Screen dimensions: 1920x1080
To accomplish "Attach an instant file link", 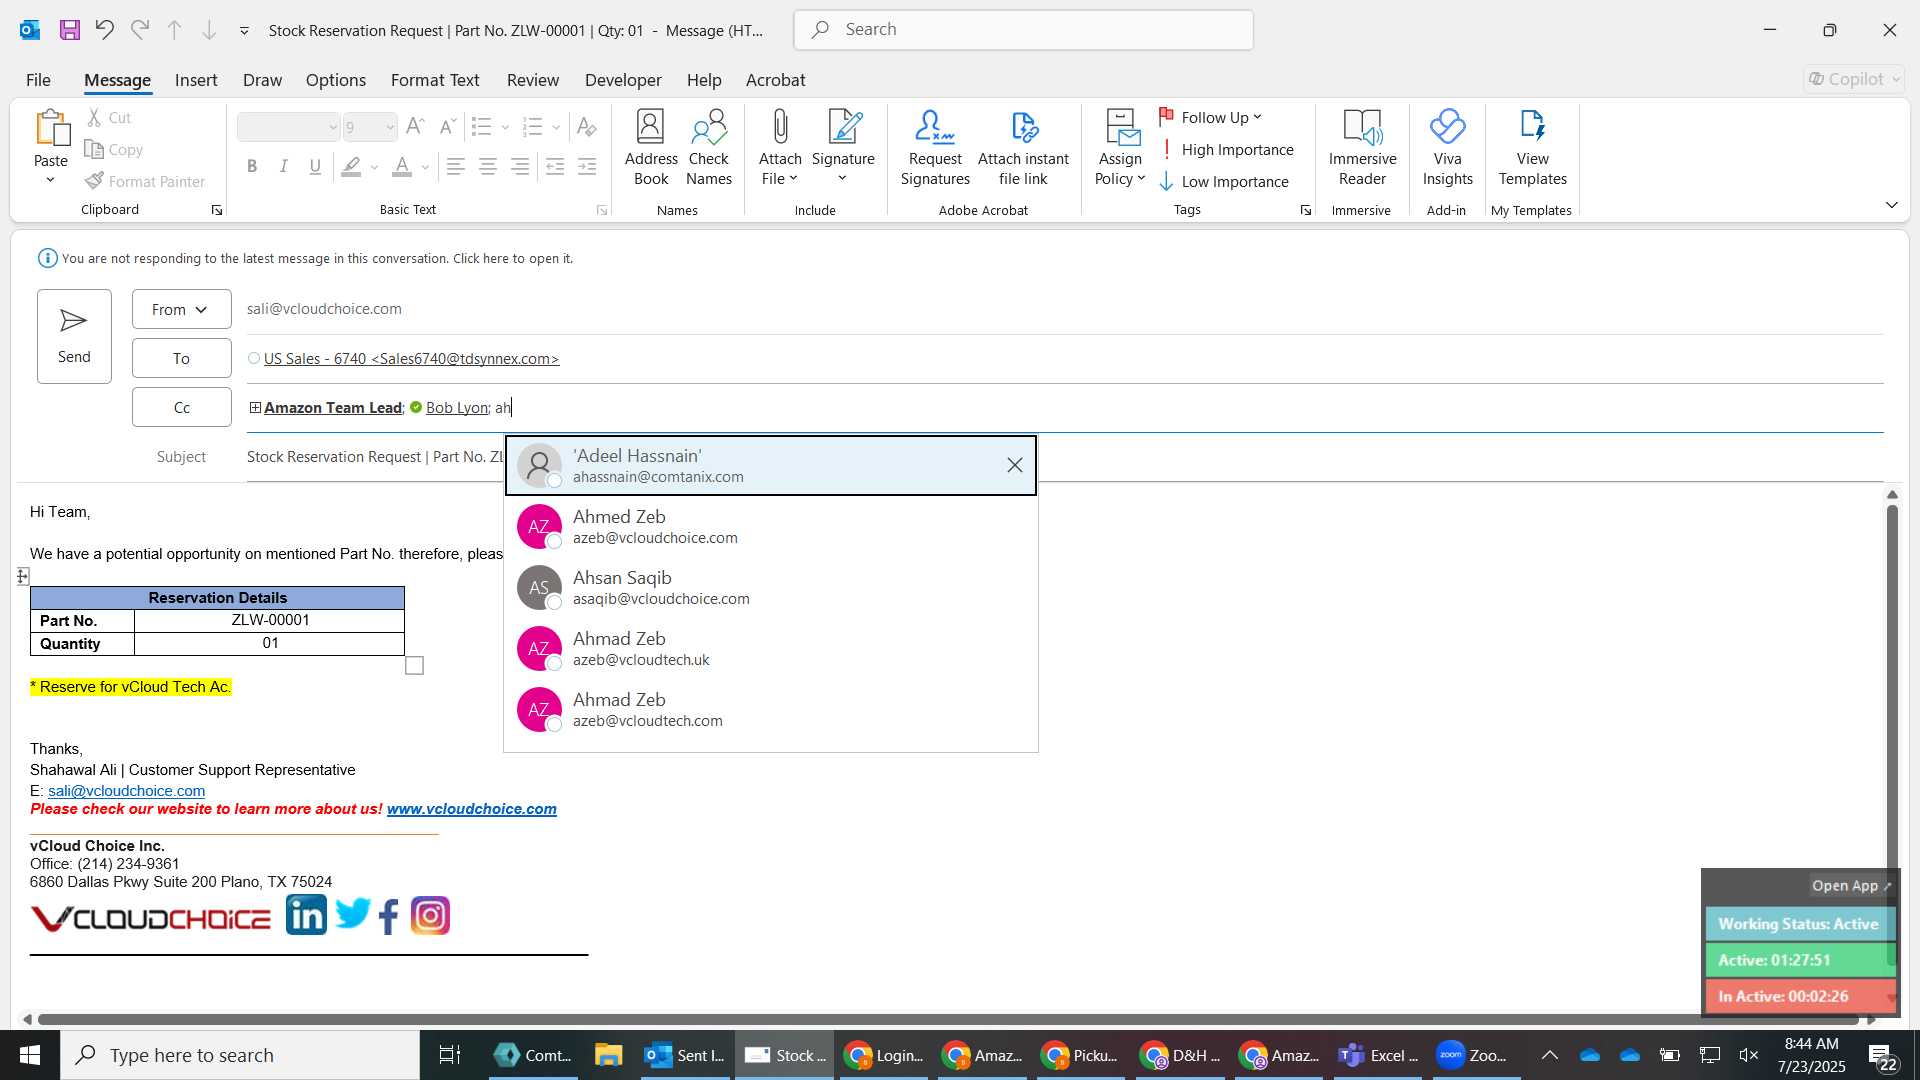I will click(x=1023, y=148).
